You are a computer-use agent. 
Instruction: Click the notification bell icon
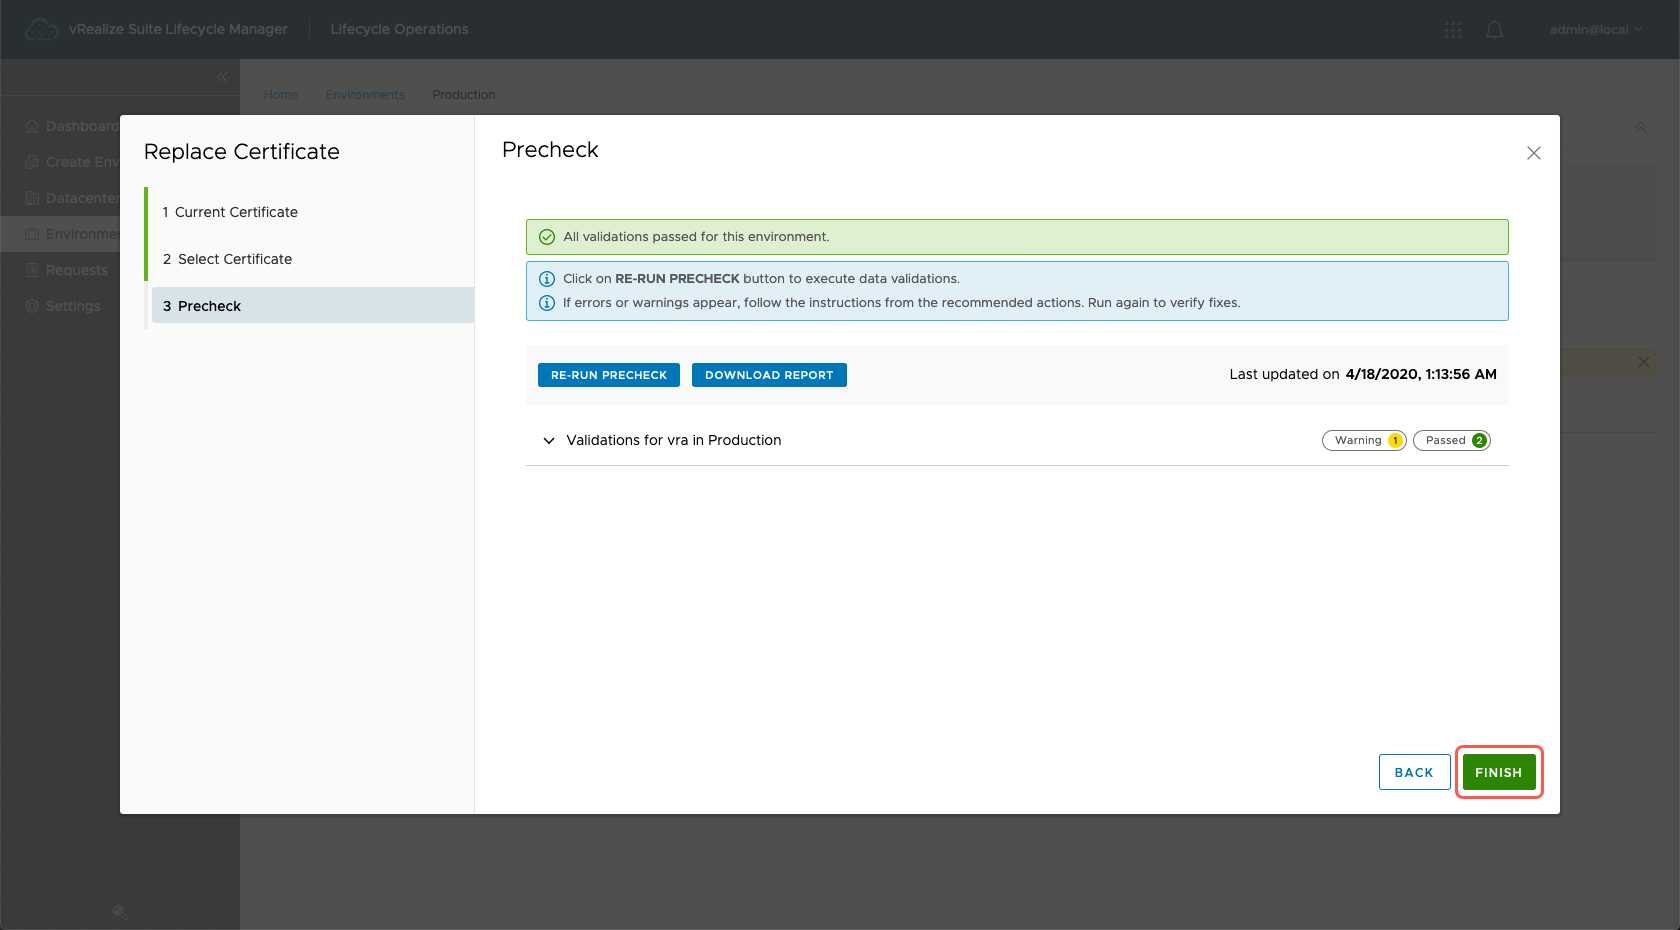point(1494,30)
